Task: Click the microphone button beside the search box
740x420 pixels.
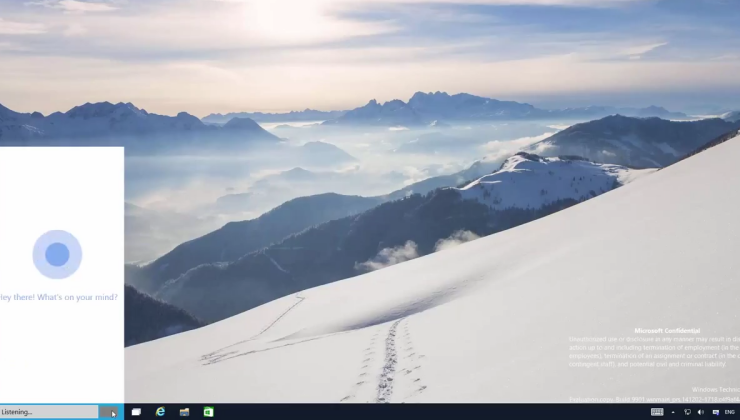Action: point(109,412)
